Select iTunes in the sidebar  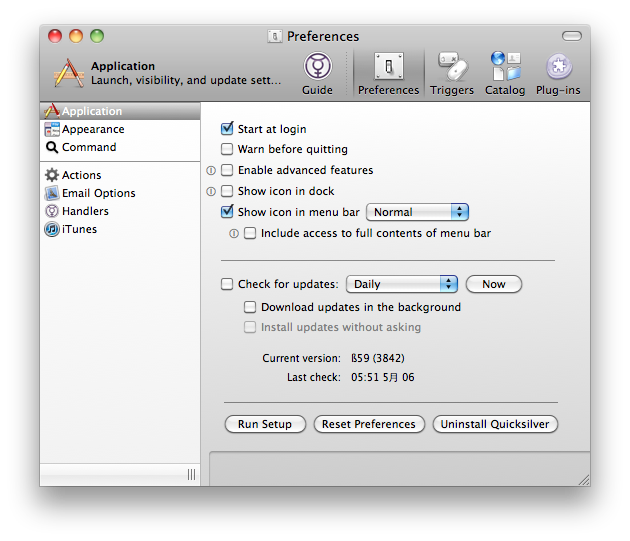[120, 229]
